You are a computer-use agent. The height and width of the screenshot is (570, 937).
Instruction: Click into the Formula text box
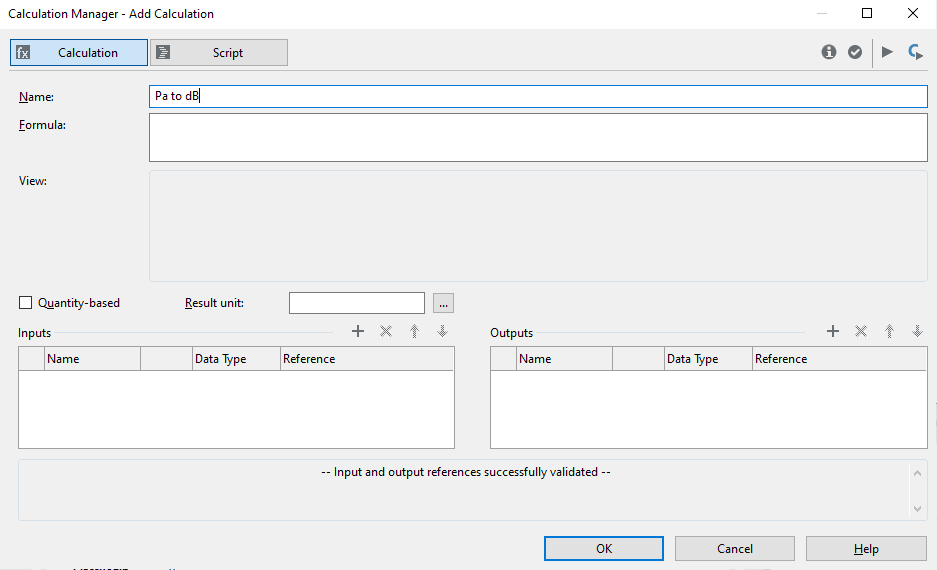pyautogui.click(x=538, y=137)
